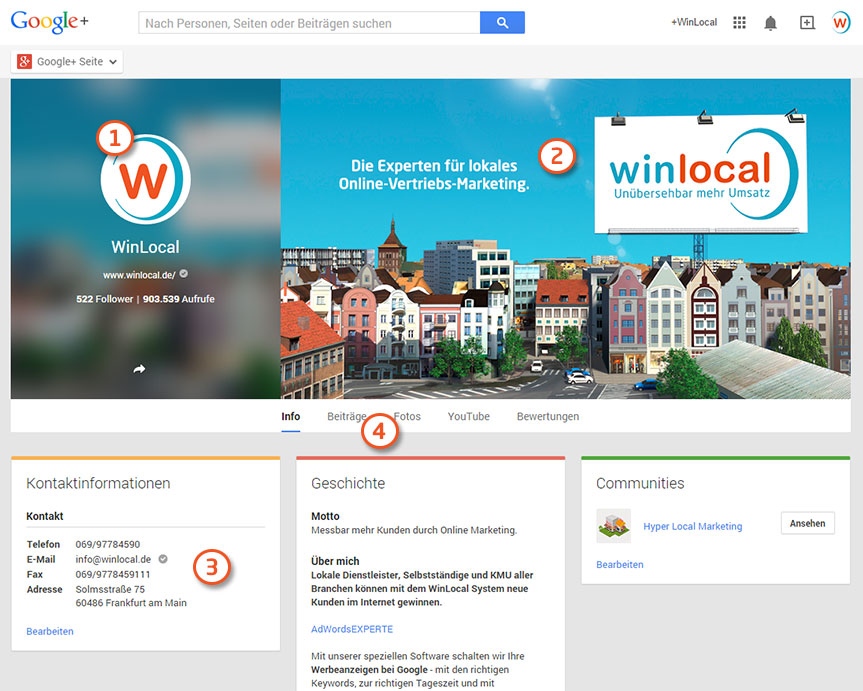Click the phone number 069/97784590

(x=108, y=544)
